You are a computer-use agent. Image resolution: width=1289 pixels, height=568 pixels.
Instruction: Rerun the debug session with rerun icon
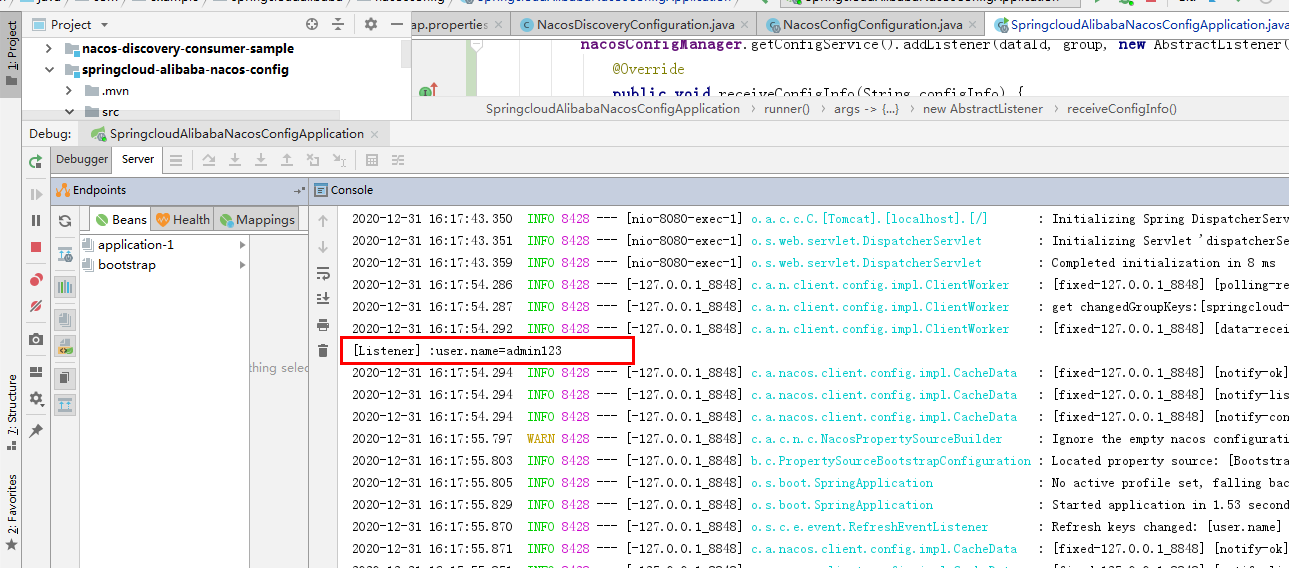click(x=36, y=160)
